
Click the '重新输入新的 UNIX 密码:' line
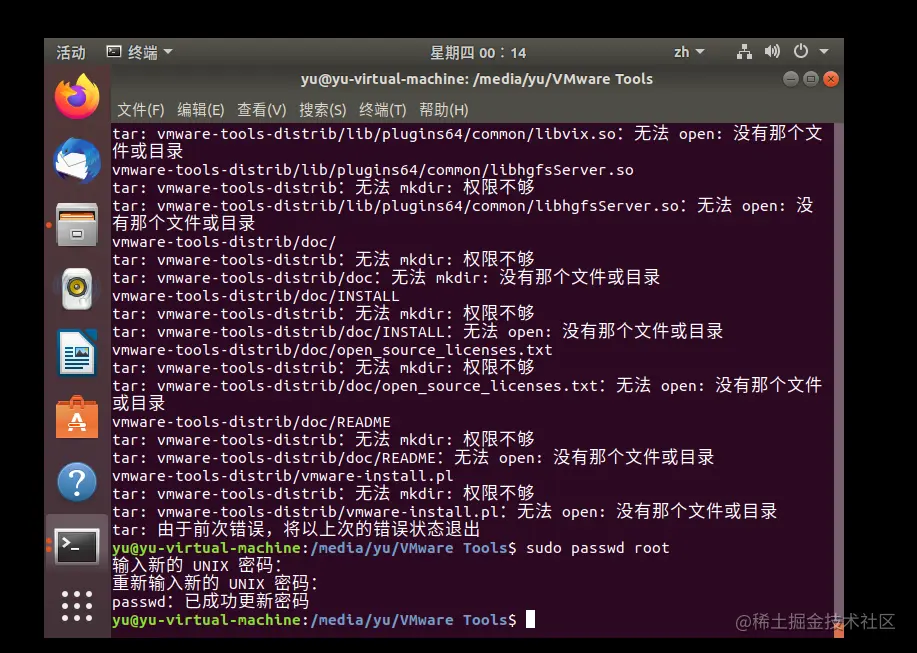[x=215, y=583]
